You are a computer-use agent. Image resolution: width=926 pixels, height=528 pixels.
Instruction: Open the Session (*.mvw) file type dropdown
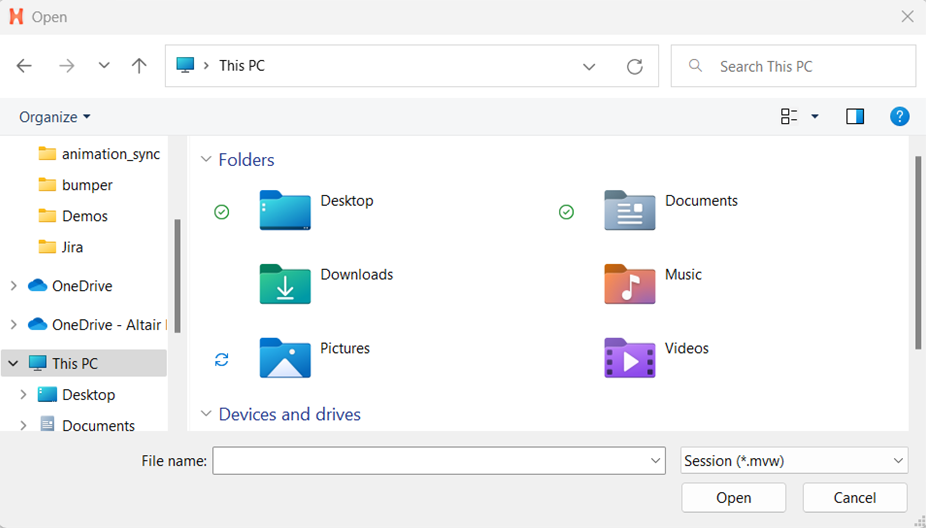click(794, 461)
